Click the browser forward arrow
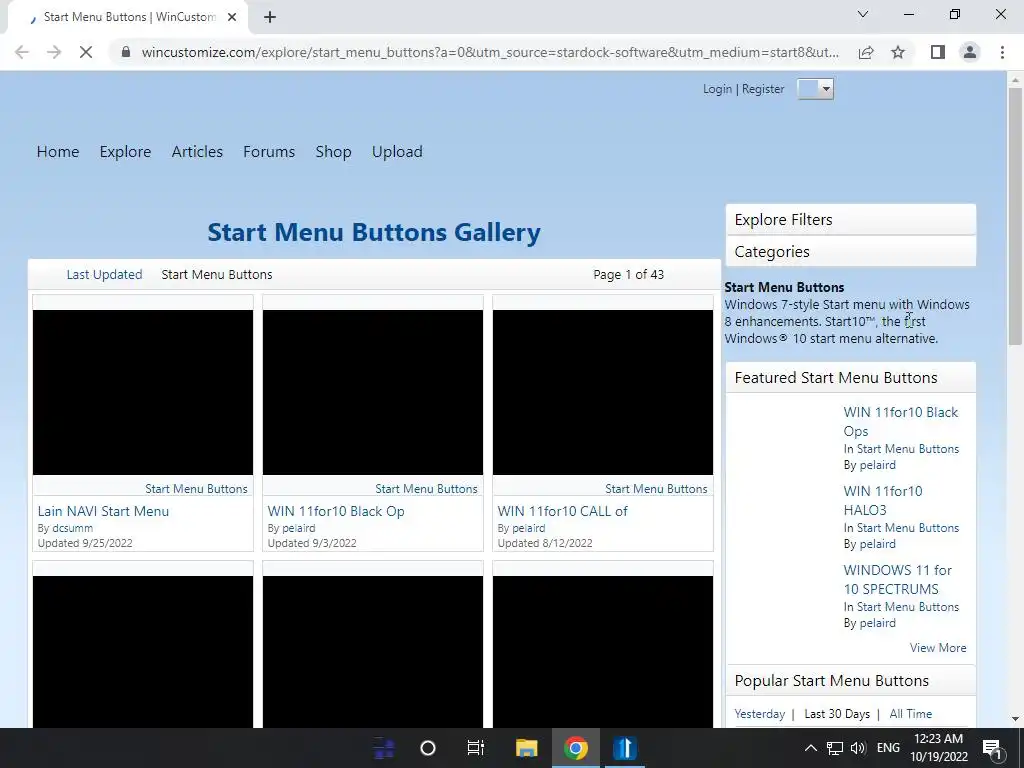1024x768 pixels. pyautogui.click(x=54, y=52)
